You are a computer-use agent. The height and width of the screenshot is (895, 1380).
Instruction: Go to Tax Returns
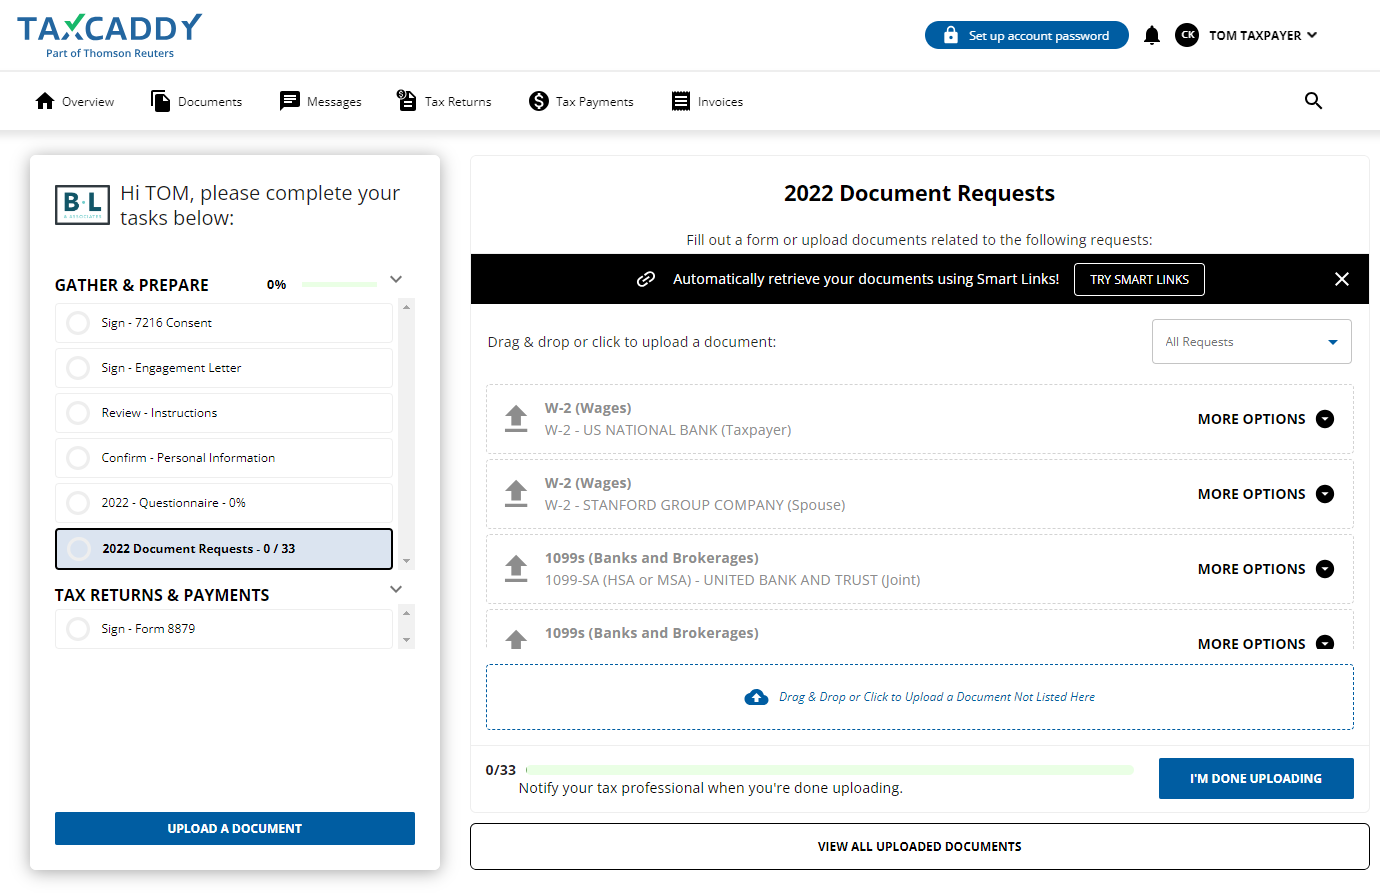pos(444,101)
